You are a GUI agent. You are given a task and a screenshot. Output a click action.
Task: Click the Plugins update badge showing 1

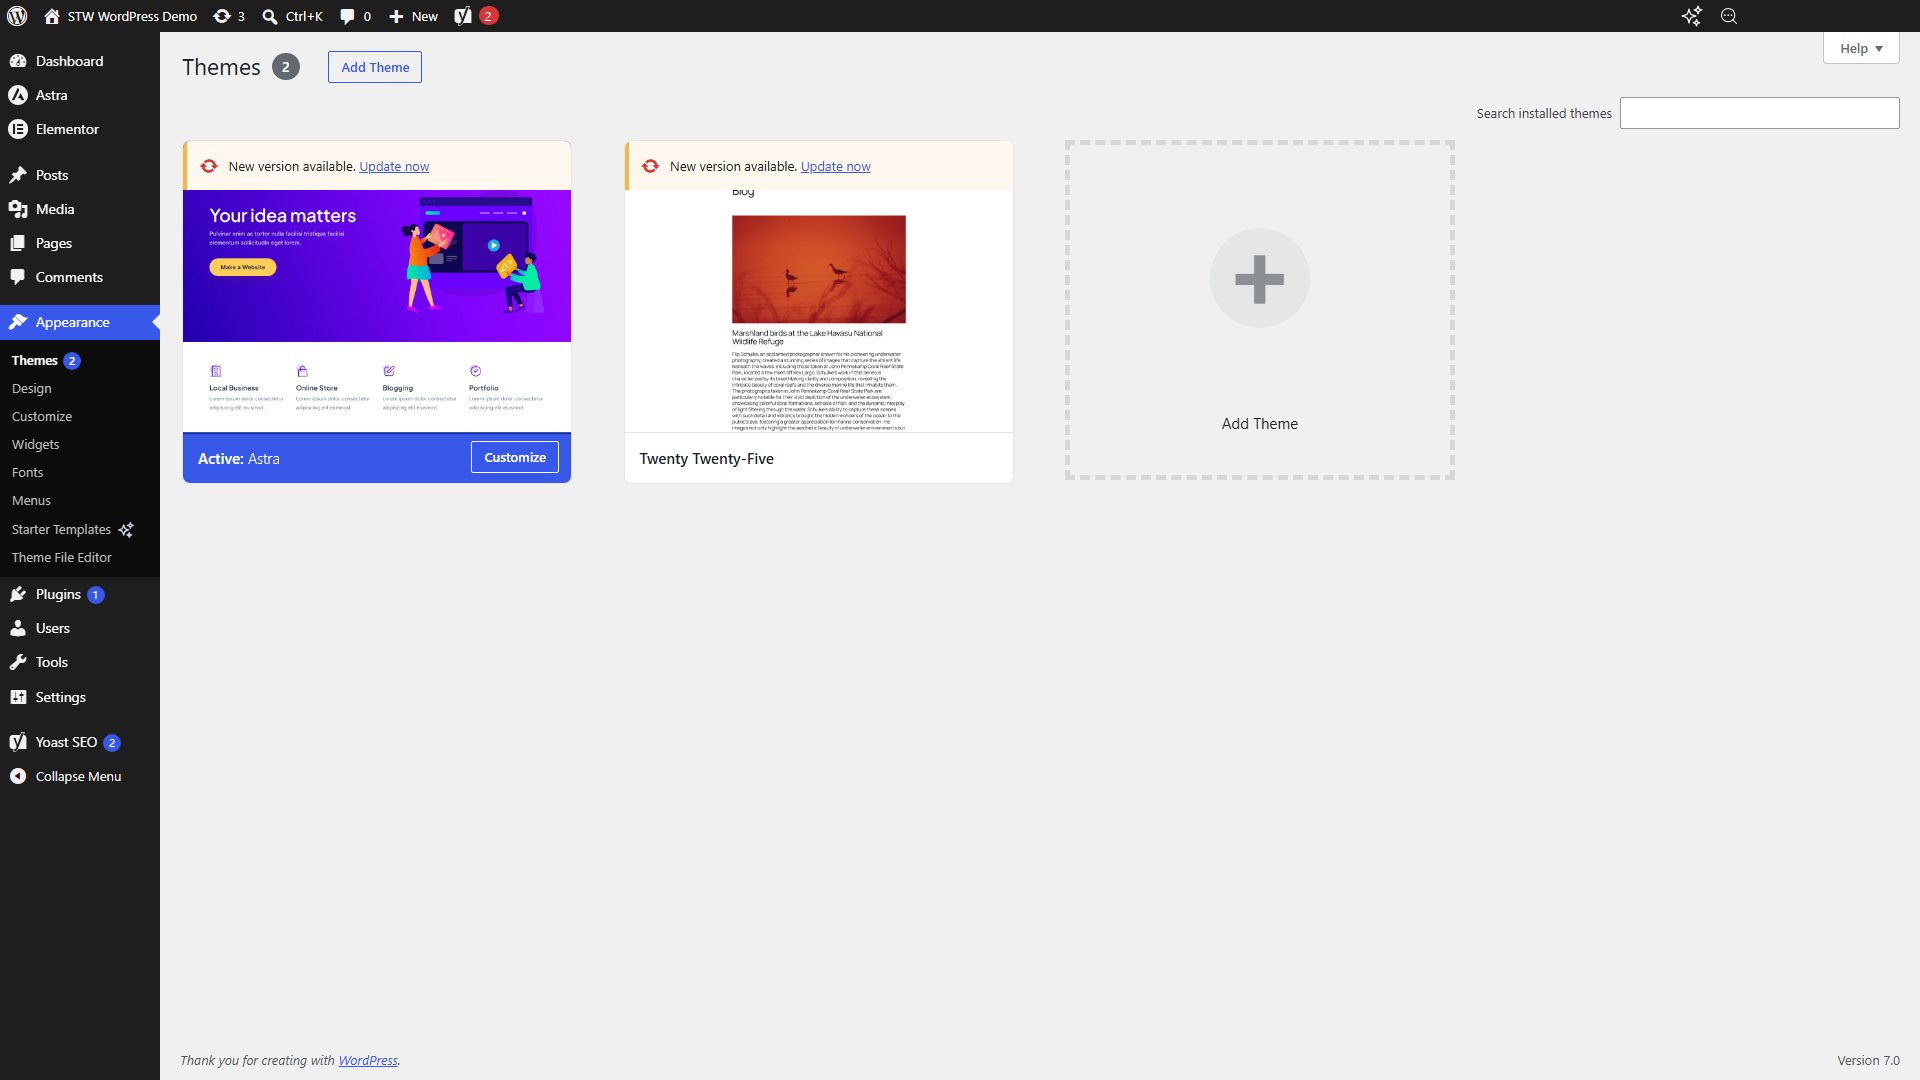(96, 595)
